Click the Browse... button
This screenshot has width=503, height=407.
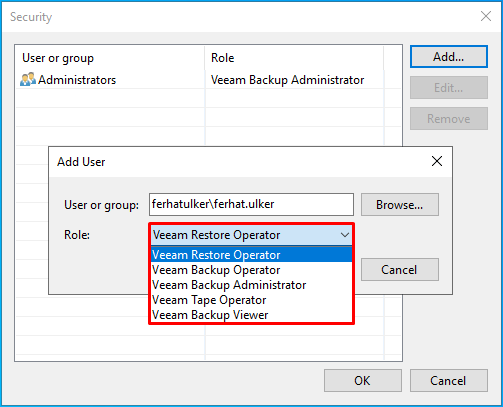point(400,205)
